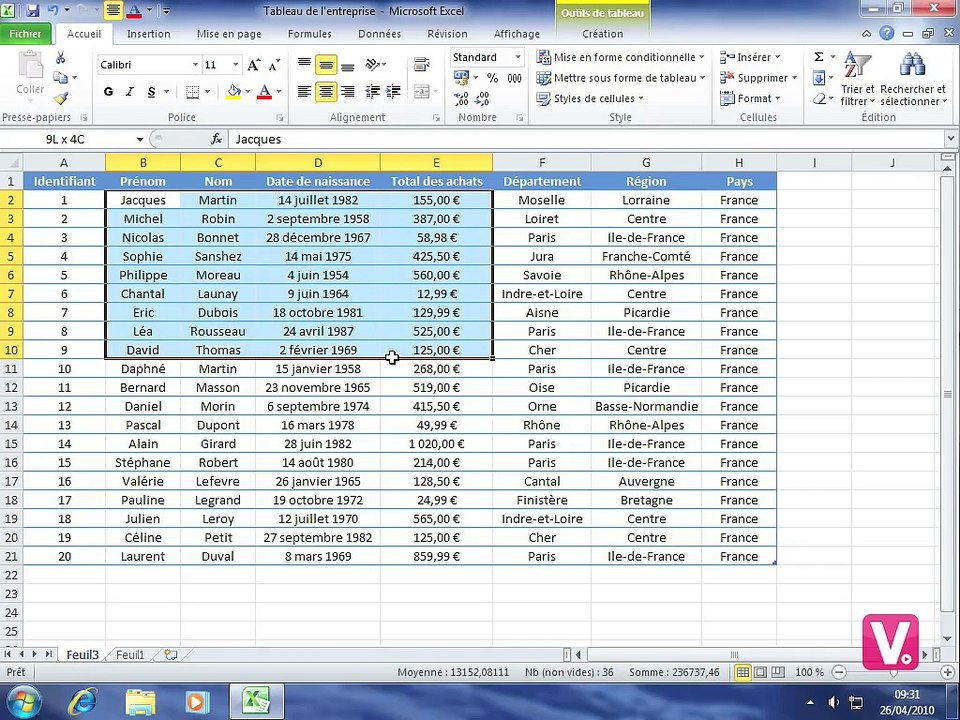Click the Supprimer cells button
The width and height of the screenshot is (960, 720).
point(759,78)
